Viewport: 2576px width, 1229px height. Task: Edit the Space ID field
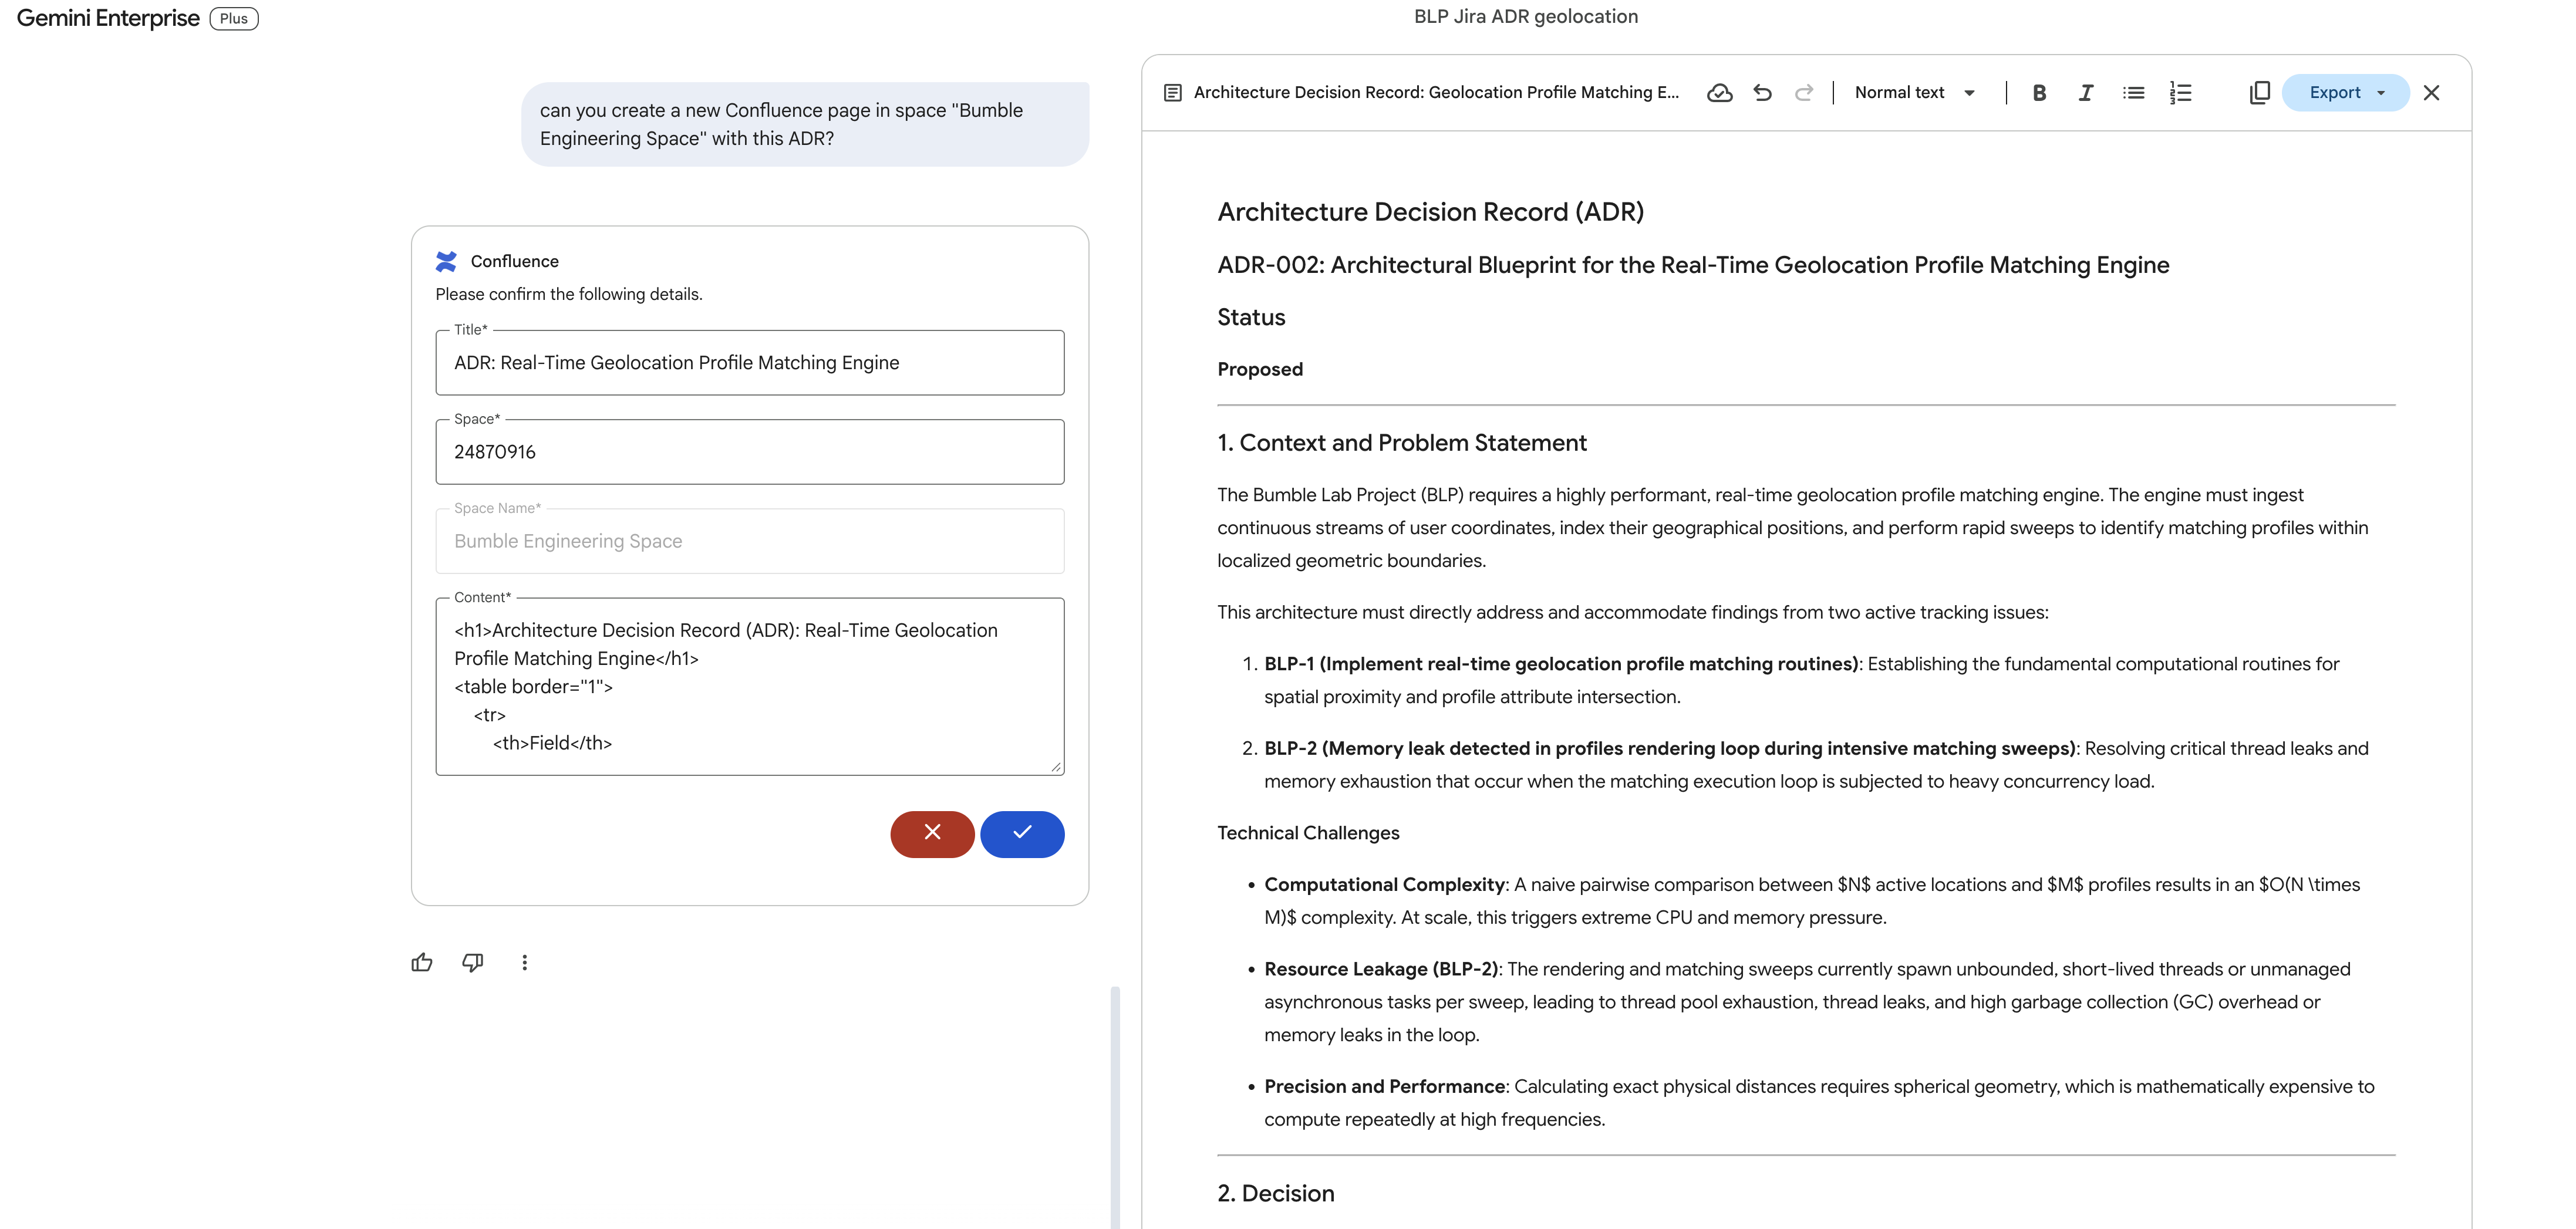point(750,451)
